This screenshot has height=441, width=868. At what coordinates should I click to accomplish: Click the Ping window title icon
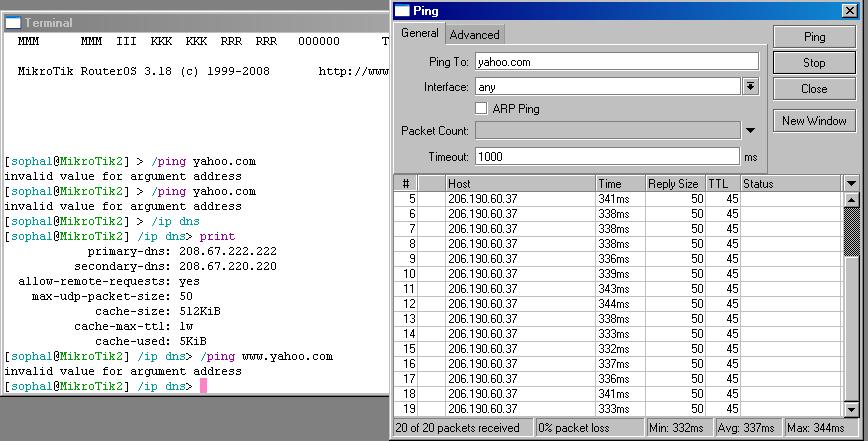(402, 11)
